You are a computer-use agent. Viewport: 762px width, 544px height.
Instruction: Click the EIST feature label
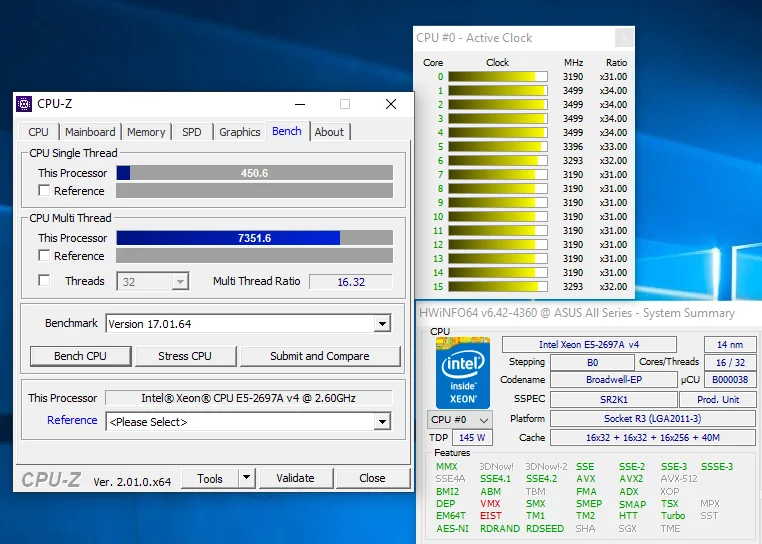pos(491,516)
